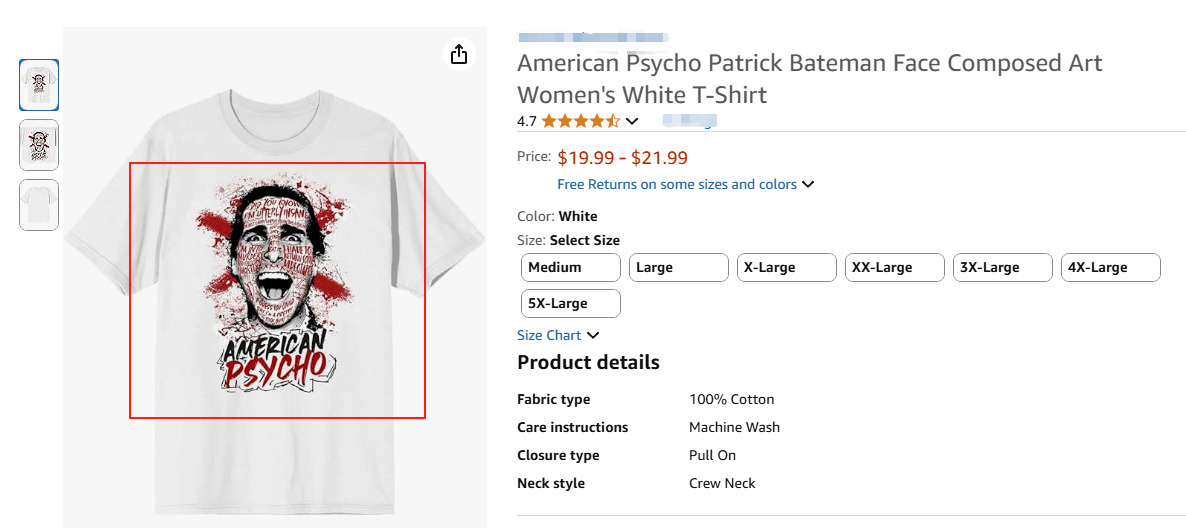The image size is (1186, 528).
Task: Click the orange star rating icons
Action: [x=581, y=121]
